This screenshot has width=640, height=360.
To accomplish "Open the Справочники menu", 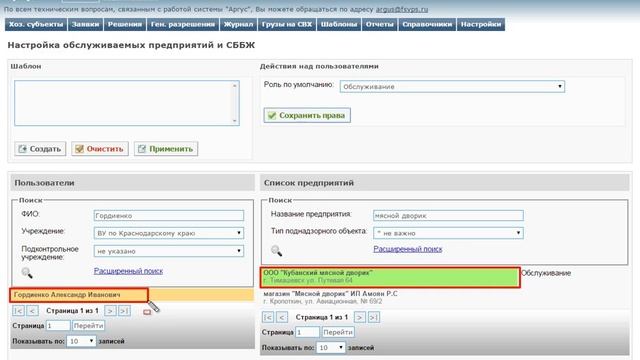I will 427,24.
